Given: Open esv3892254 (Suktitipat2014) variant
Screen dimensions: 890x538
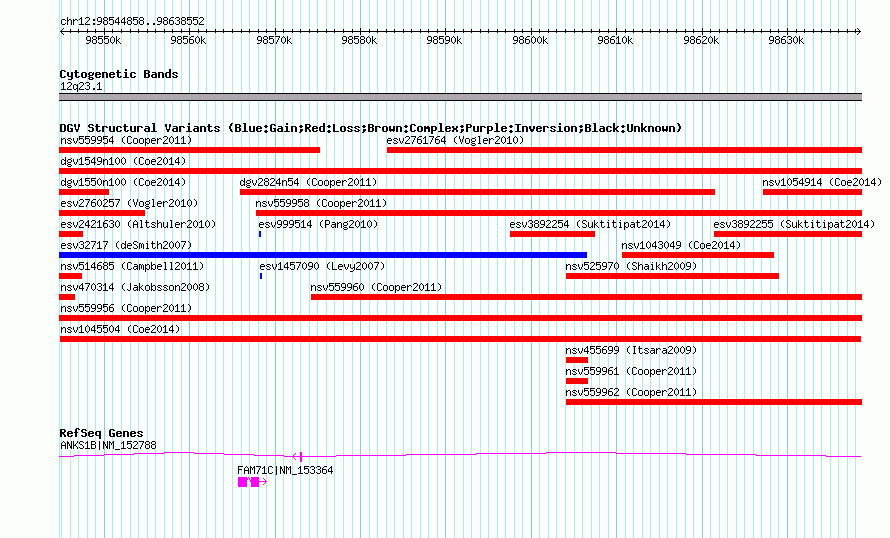Looking at the screenshot, I should (552, 234).
